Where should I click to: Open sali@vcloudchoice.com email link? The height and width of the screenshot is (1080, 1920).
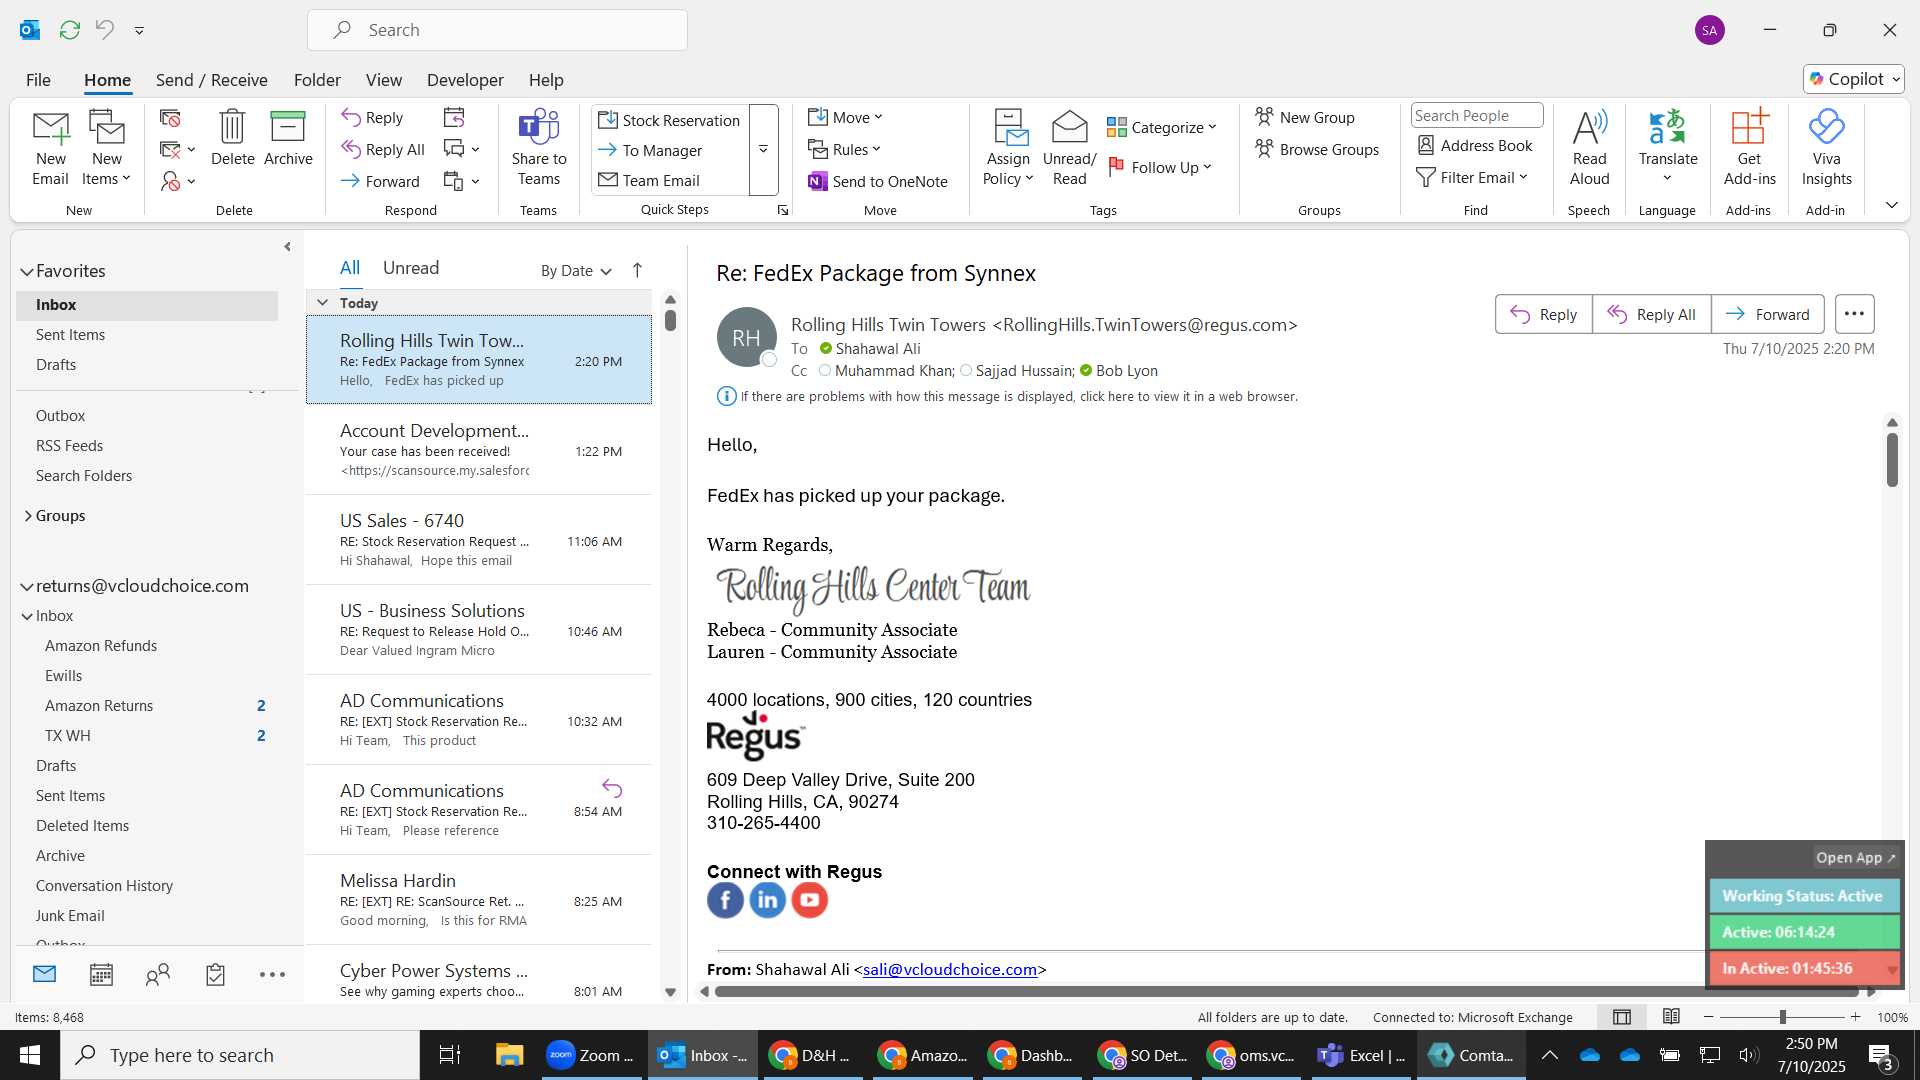coord(949,969)
